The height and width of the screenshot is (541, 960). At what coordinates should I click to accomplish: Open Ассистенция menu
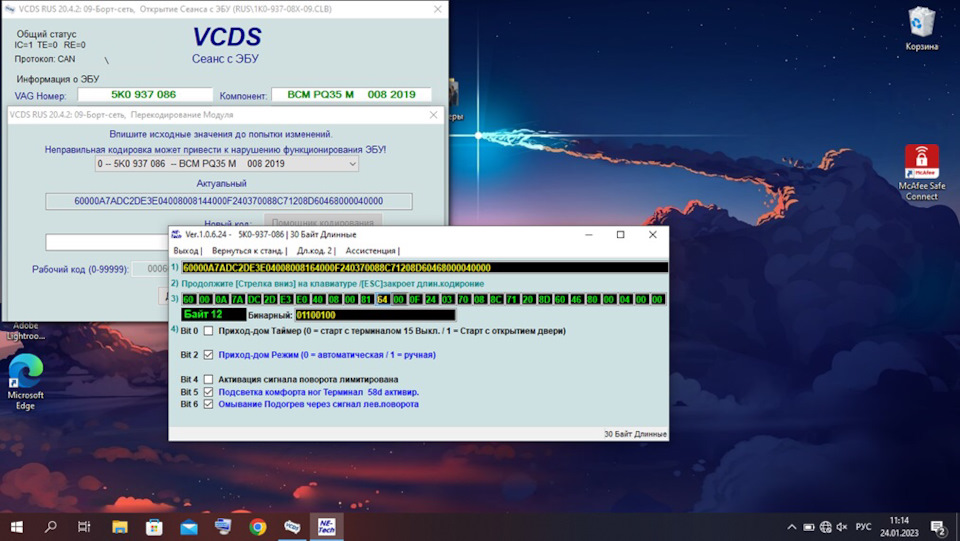[370, 251]
